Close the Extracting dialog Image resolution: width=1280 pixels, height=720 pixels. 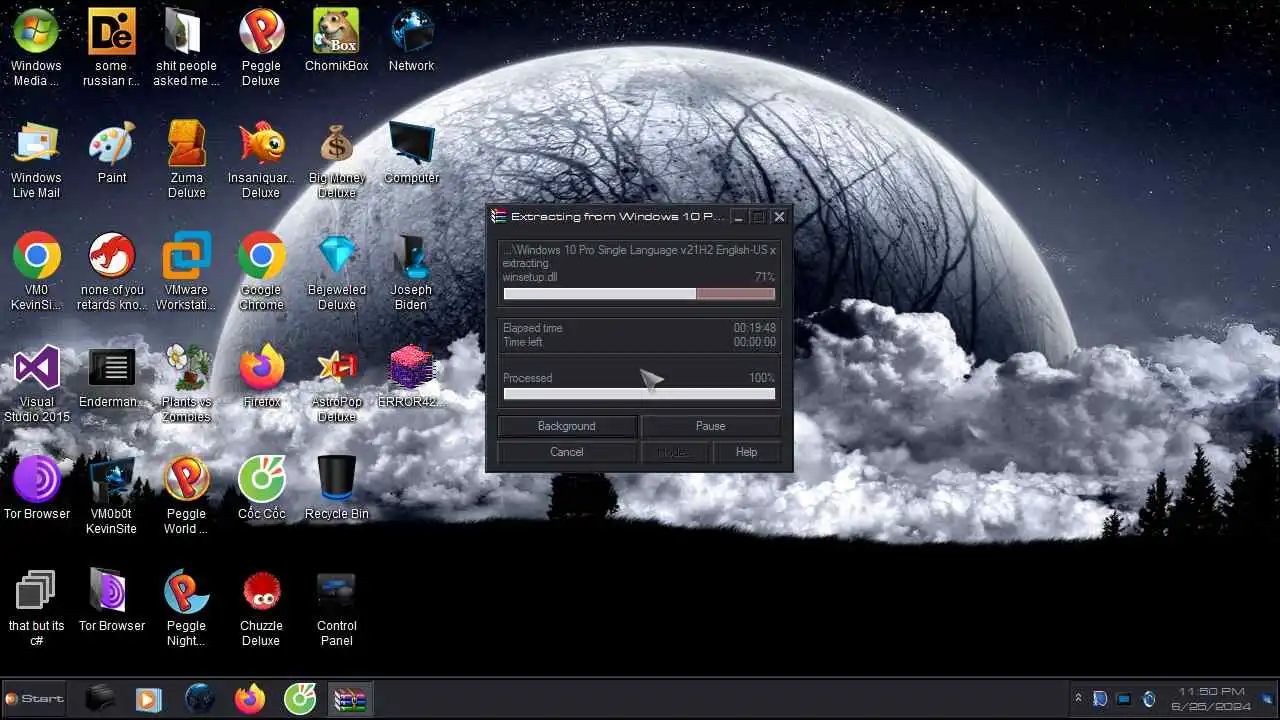[x=779, y=217]
